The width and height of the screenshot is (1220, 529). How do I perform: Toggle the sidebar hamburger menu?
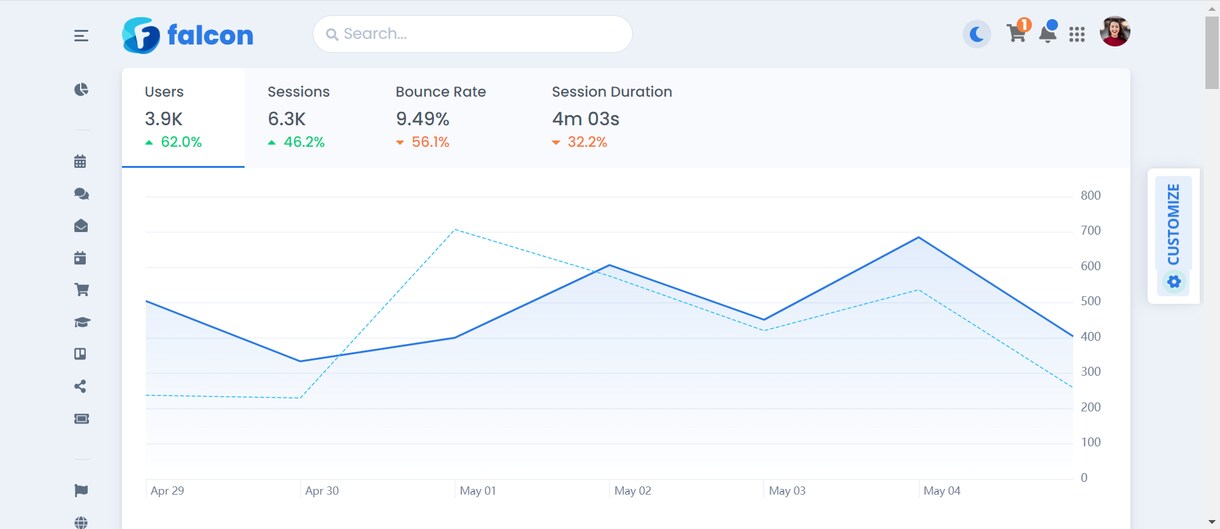[81, 36]
